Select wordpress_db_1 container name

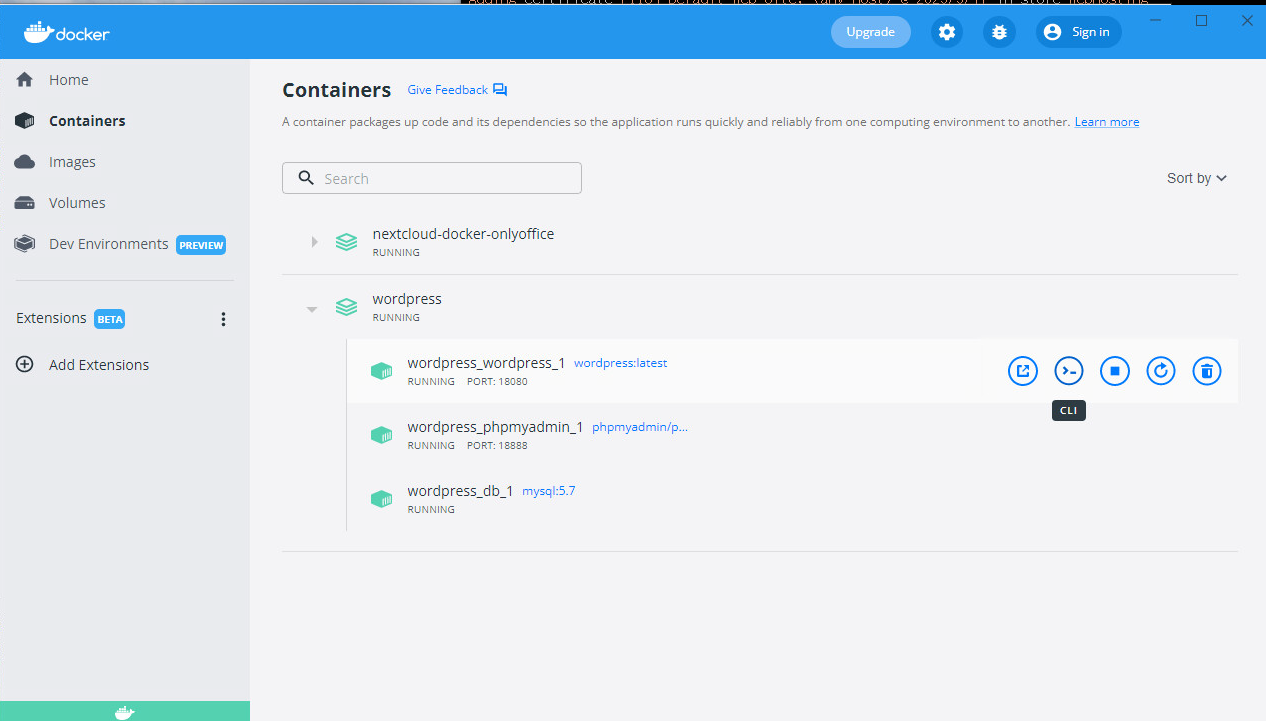[460, 491]
